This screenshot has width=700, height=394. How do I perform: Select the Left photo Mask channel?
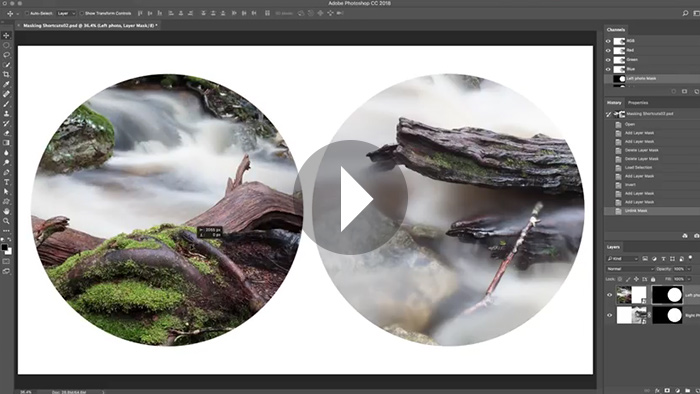click(x=652, y=79)
